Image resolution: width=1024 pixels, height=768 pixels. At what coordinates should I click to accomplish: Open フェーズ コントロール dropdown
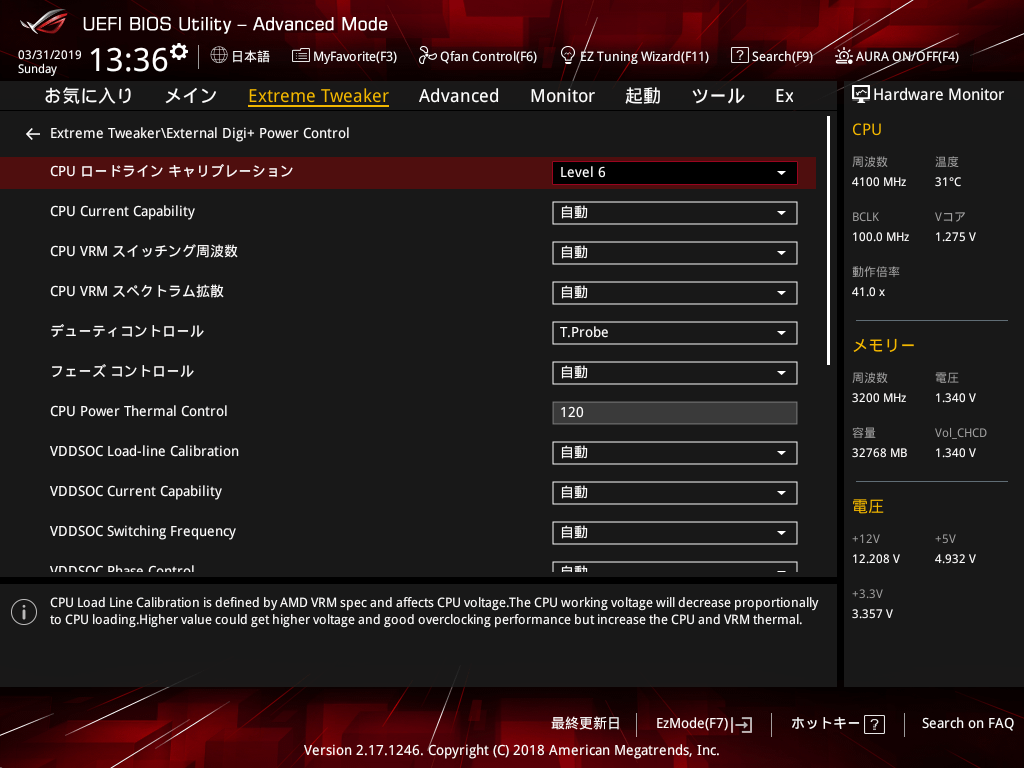tap(675, 373)
